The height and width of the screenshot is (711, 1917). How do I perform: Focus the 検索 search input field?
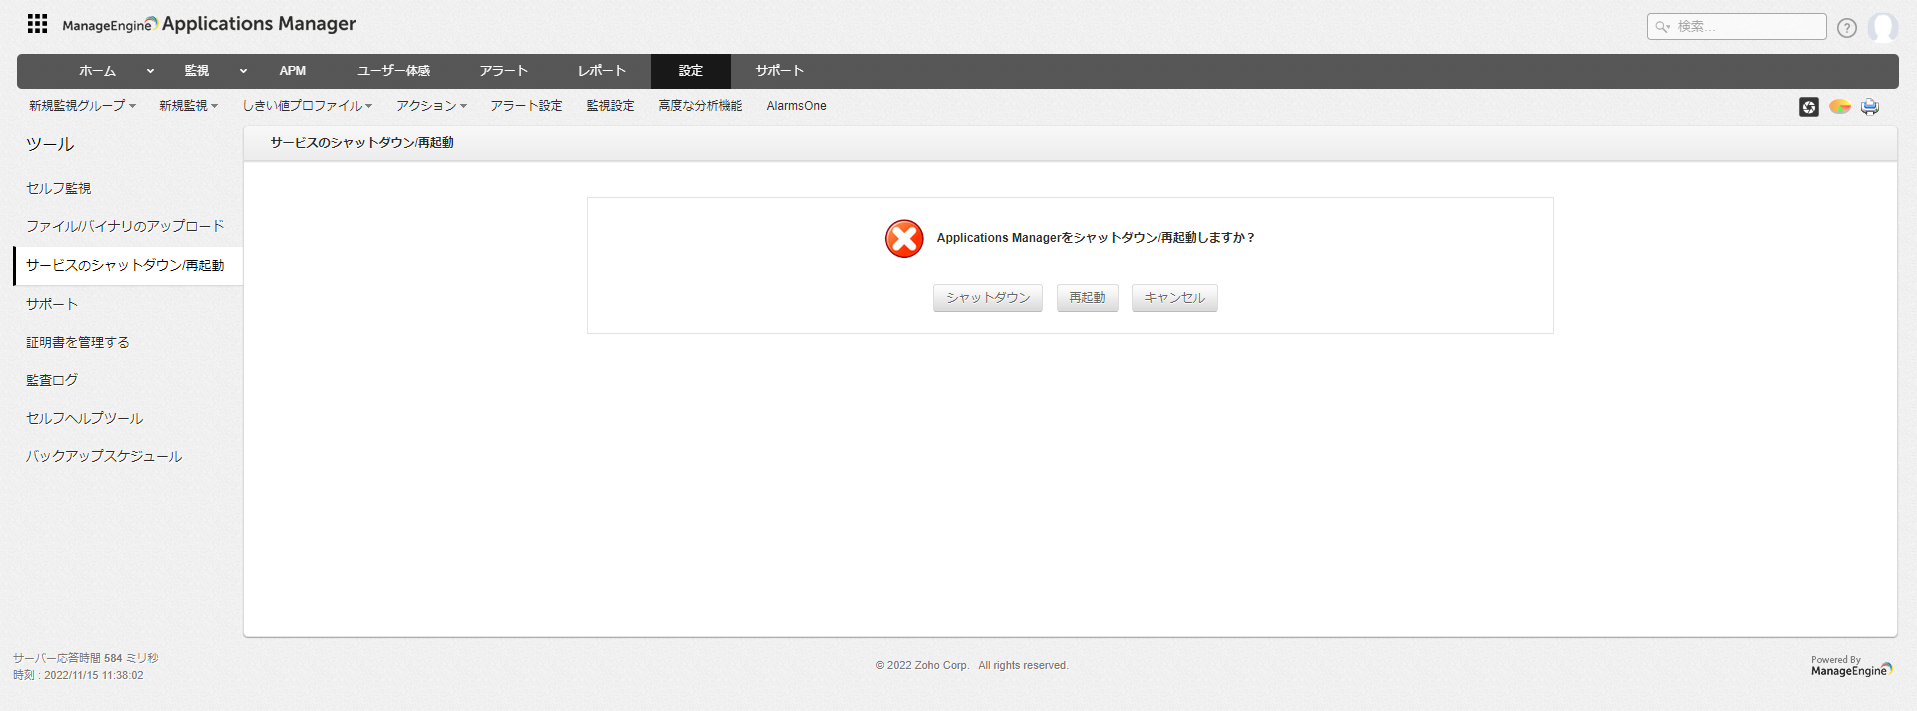(x=1747, y=27)
